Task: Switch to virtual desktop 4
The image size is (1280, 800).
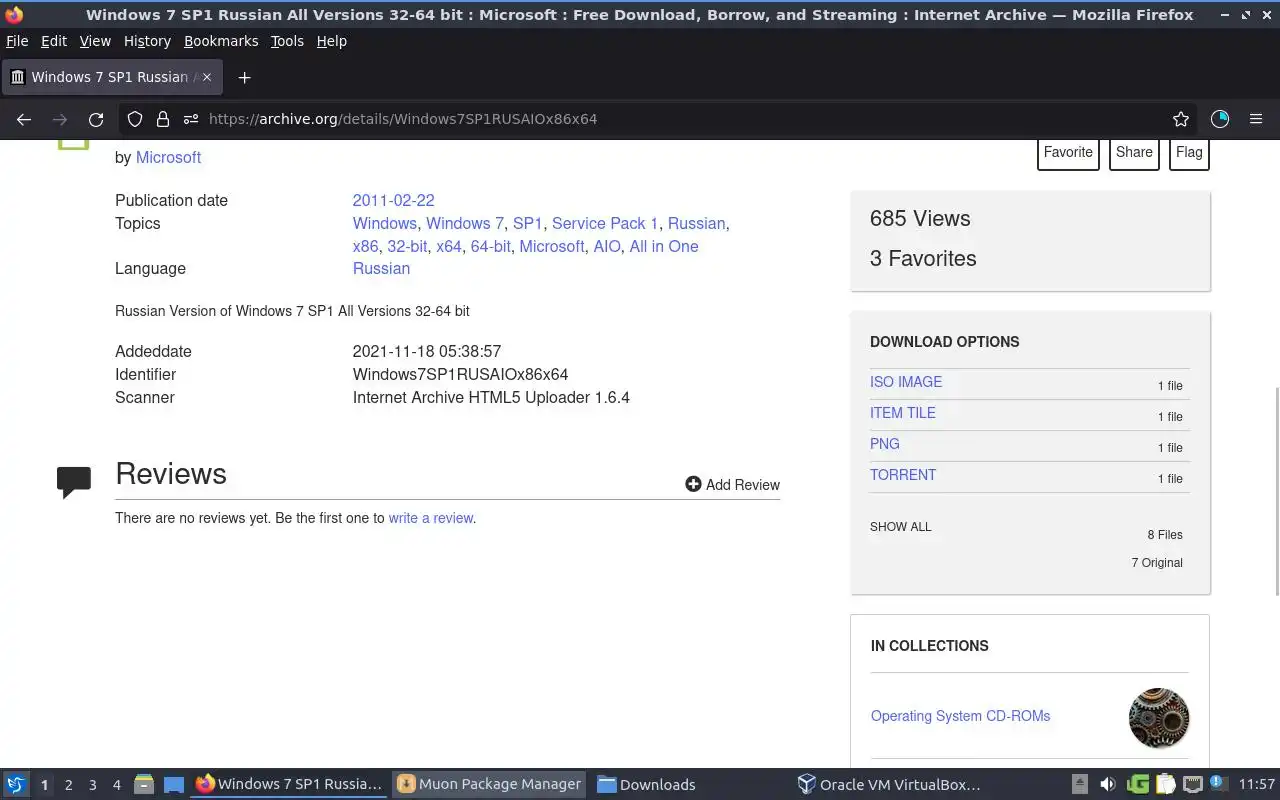Action: coord(116,785)
